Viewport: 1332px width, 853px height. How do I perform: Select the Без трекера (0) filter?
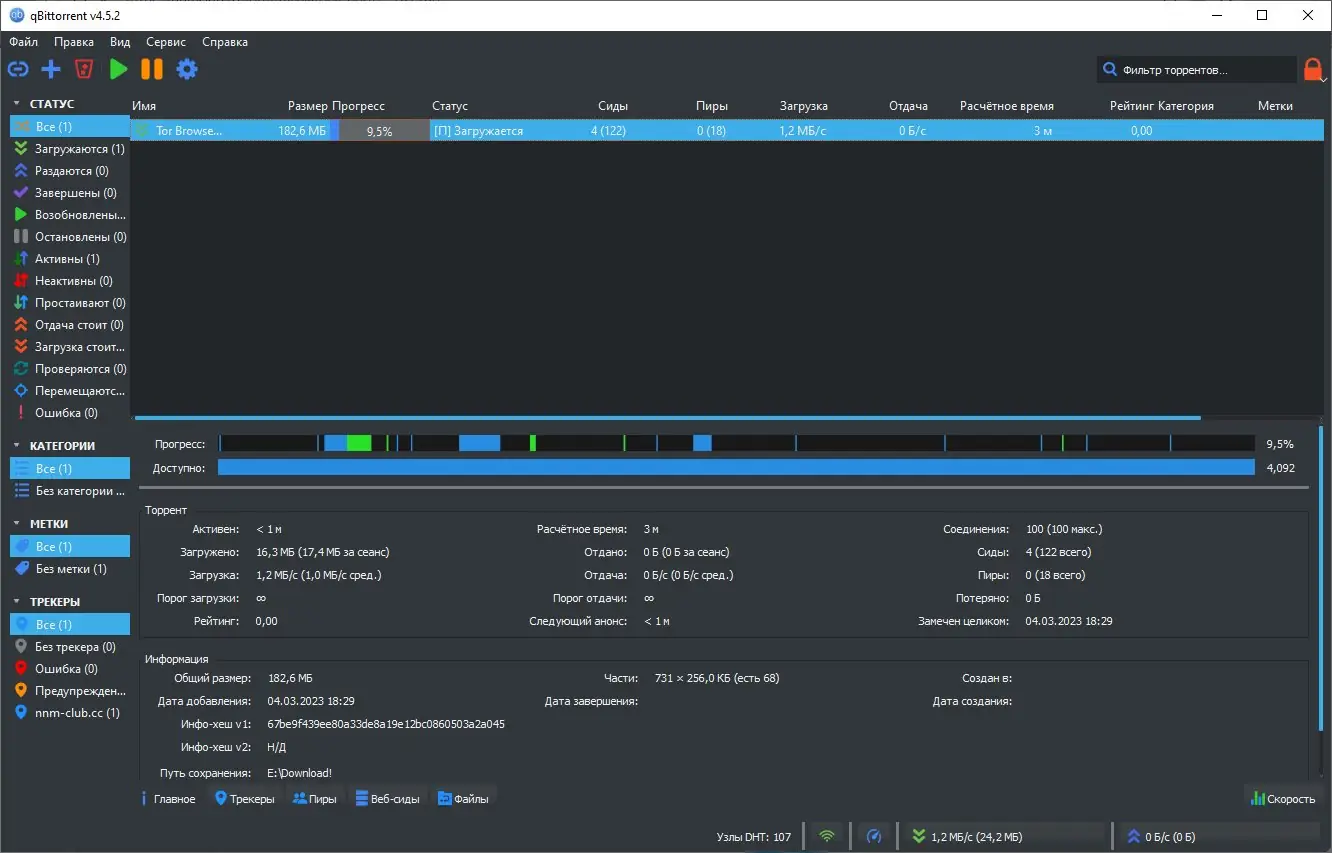[x=70, y=647]
